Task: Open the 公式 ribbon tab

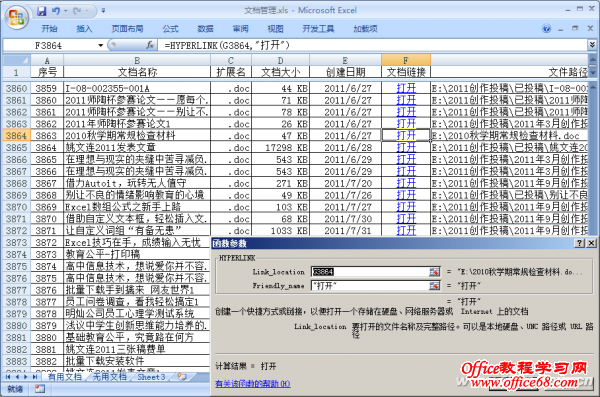Action: pos(170,29)
